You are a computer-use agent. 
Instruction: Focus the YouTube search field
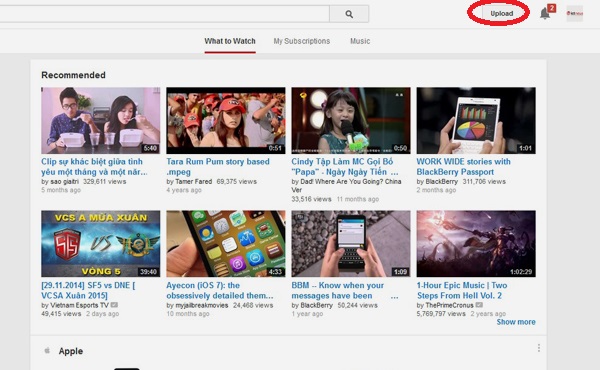coord(165,14)
